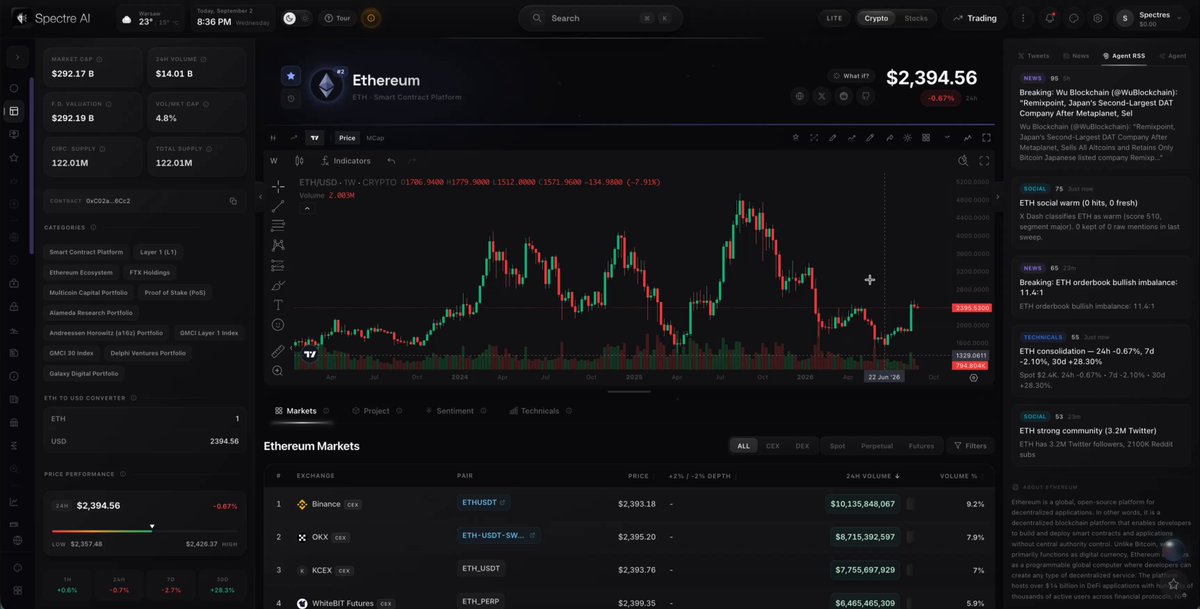Viewport: 1200px width, 609px height.
Task: Expand the right panel using chart-edge arrow
Action: tap(997, 197)
